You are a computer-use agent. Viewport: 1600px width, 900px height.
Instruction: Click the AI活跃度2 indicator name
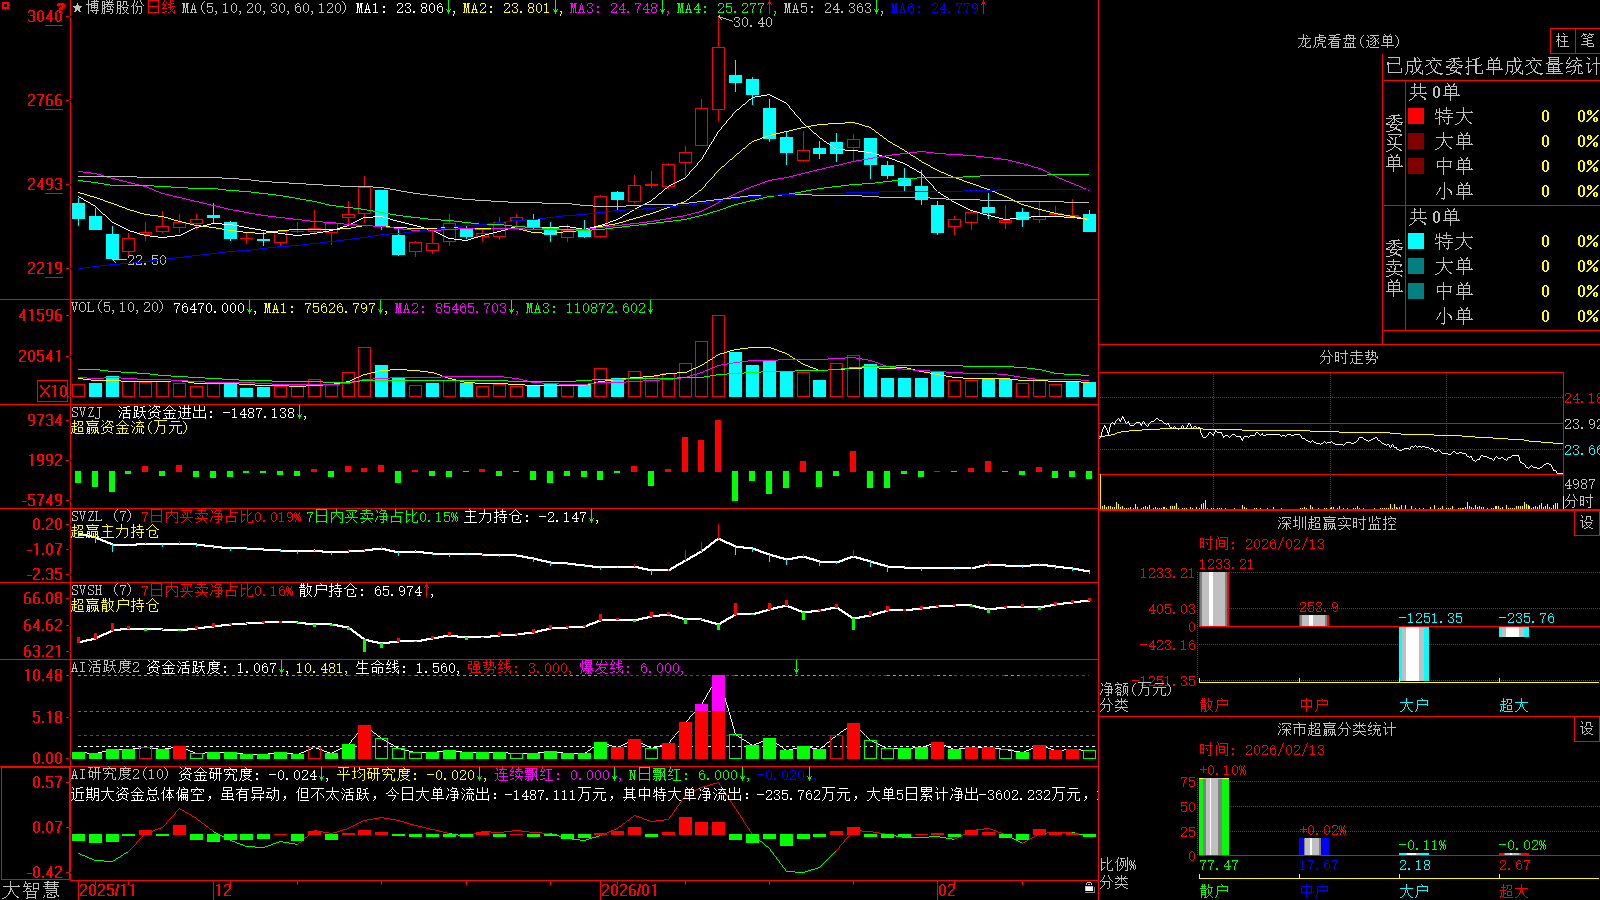pos(106,667)
